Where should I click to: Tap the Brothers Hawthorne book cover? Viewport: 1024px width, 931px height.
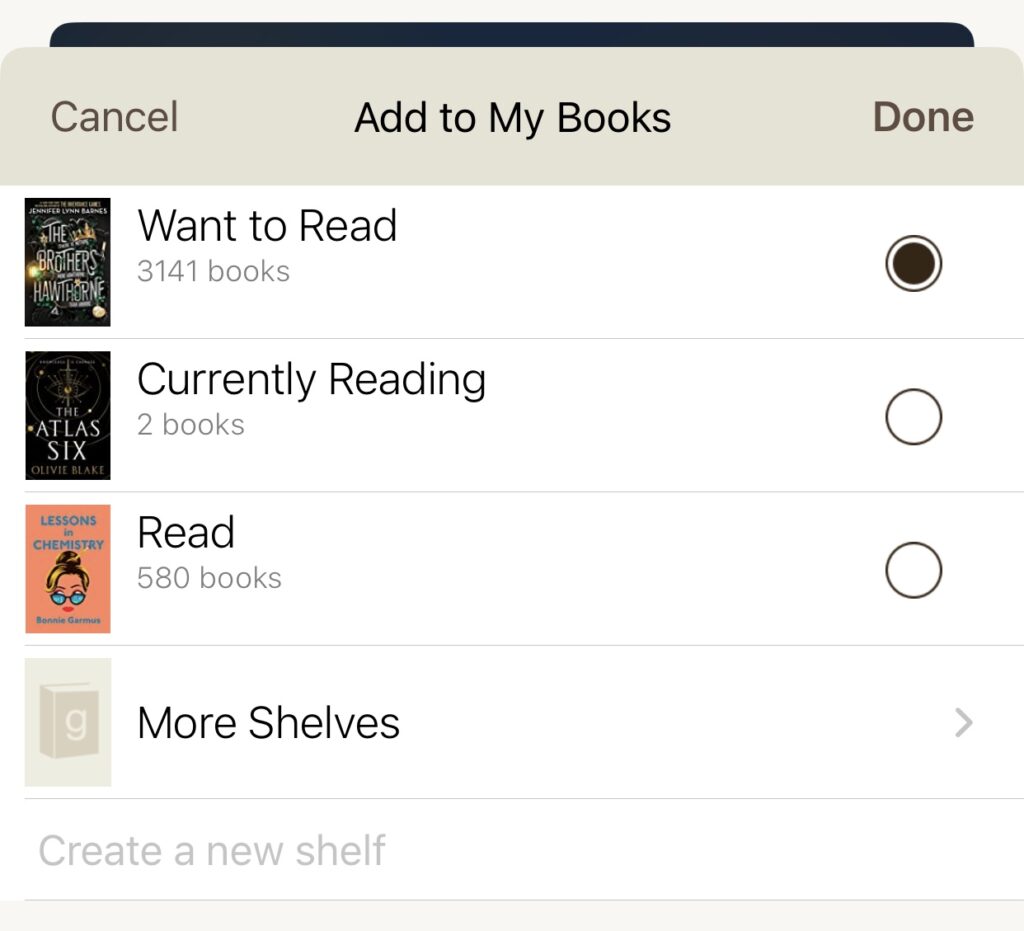coord(68,262)
